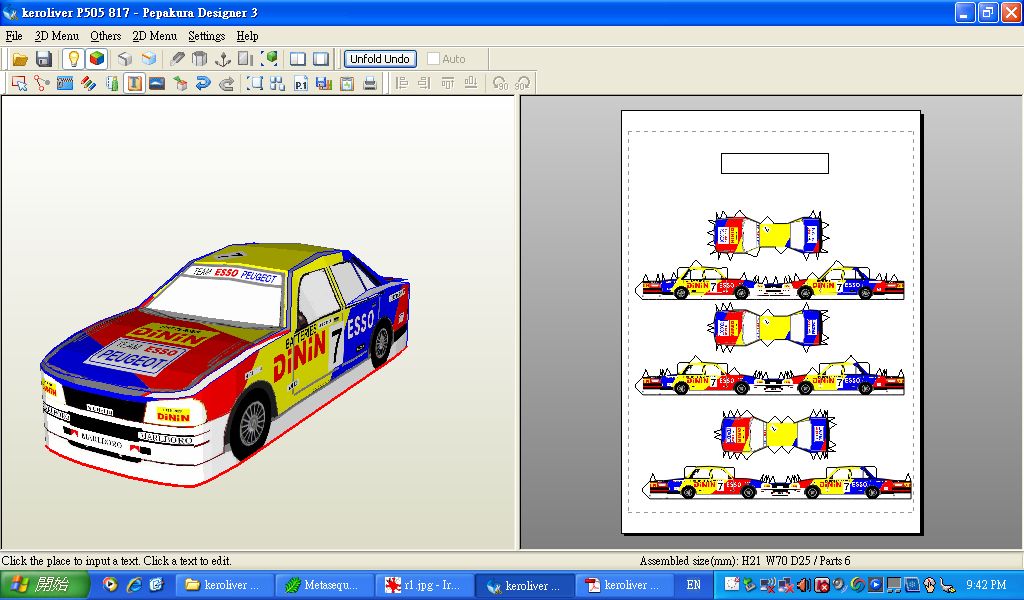Image resolution: width=1024 pixels, height=600 pixels.
Task: Activate the input text tool icon
Action: pos(134,84)
